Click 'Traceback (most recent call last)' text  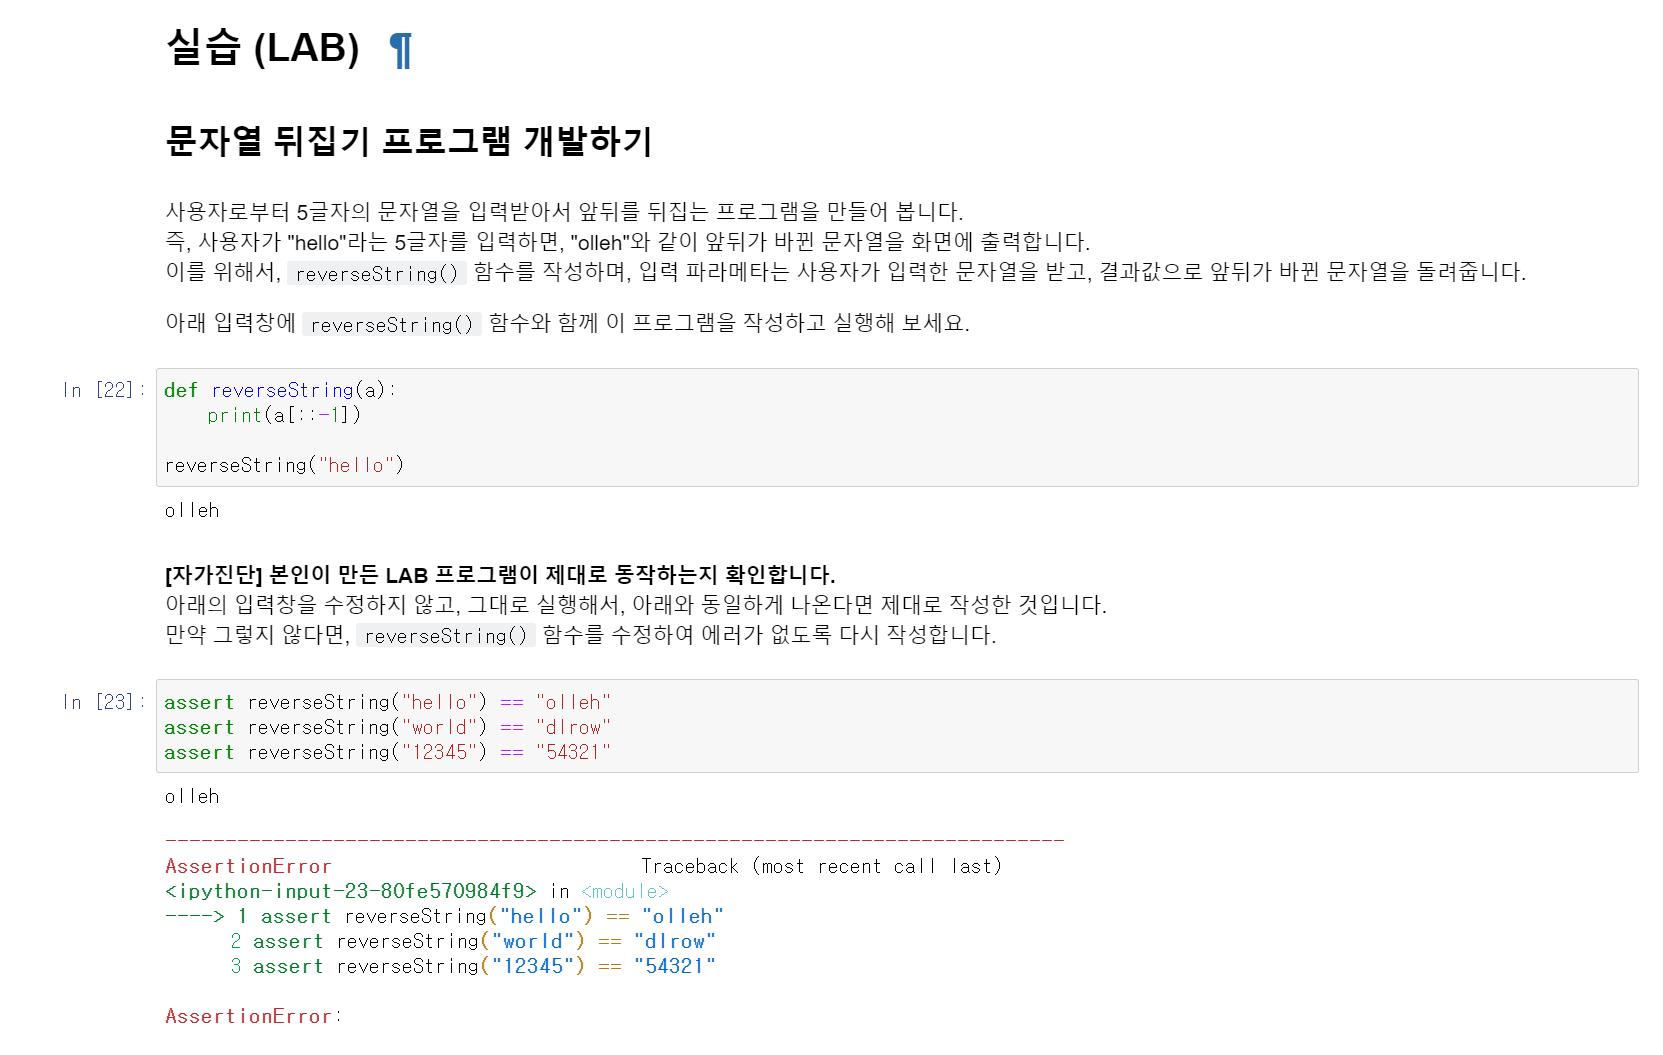coord(821,866)
